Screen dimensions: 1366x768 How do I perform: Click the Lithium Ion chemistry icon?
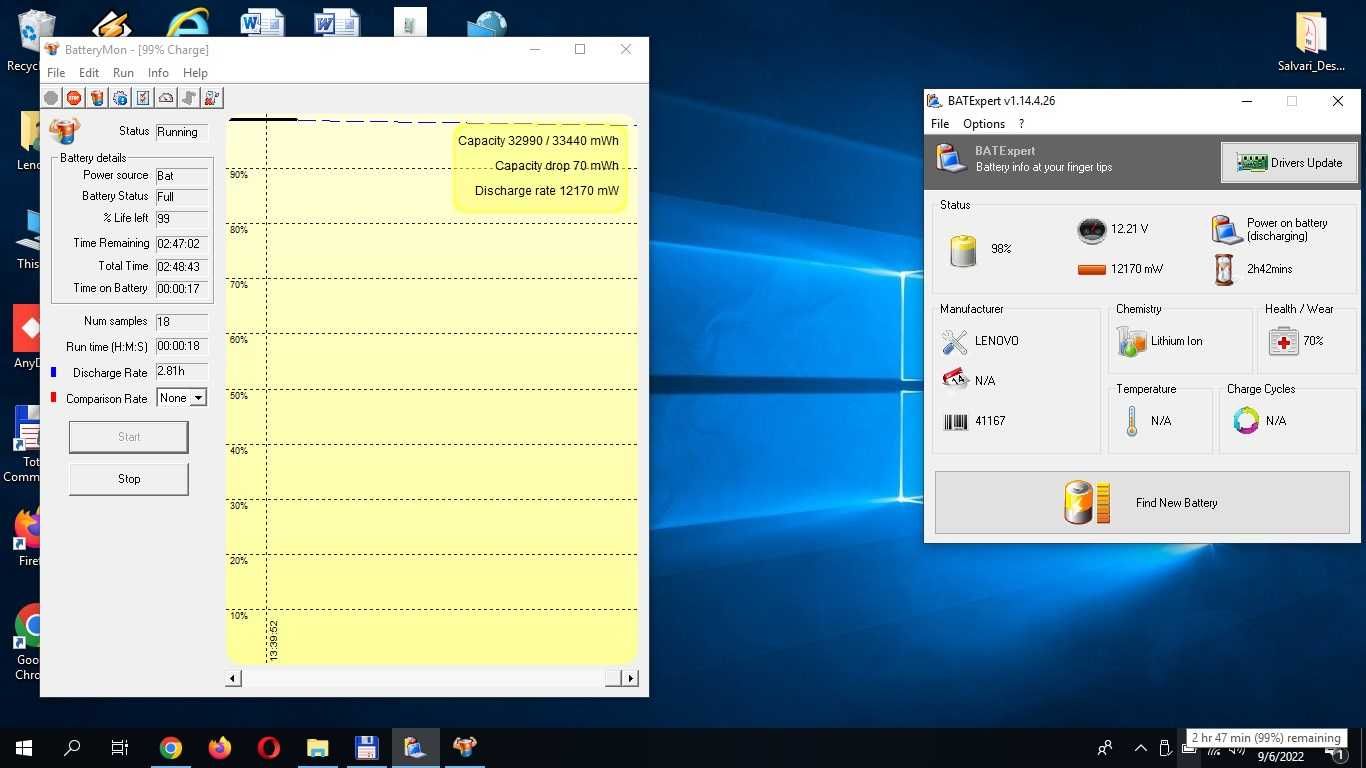1131,342
